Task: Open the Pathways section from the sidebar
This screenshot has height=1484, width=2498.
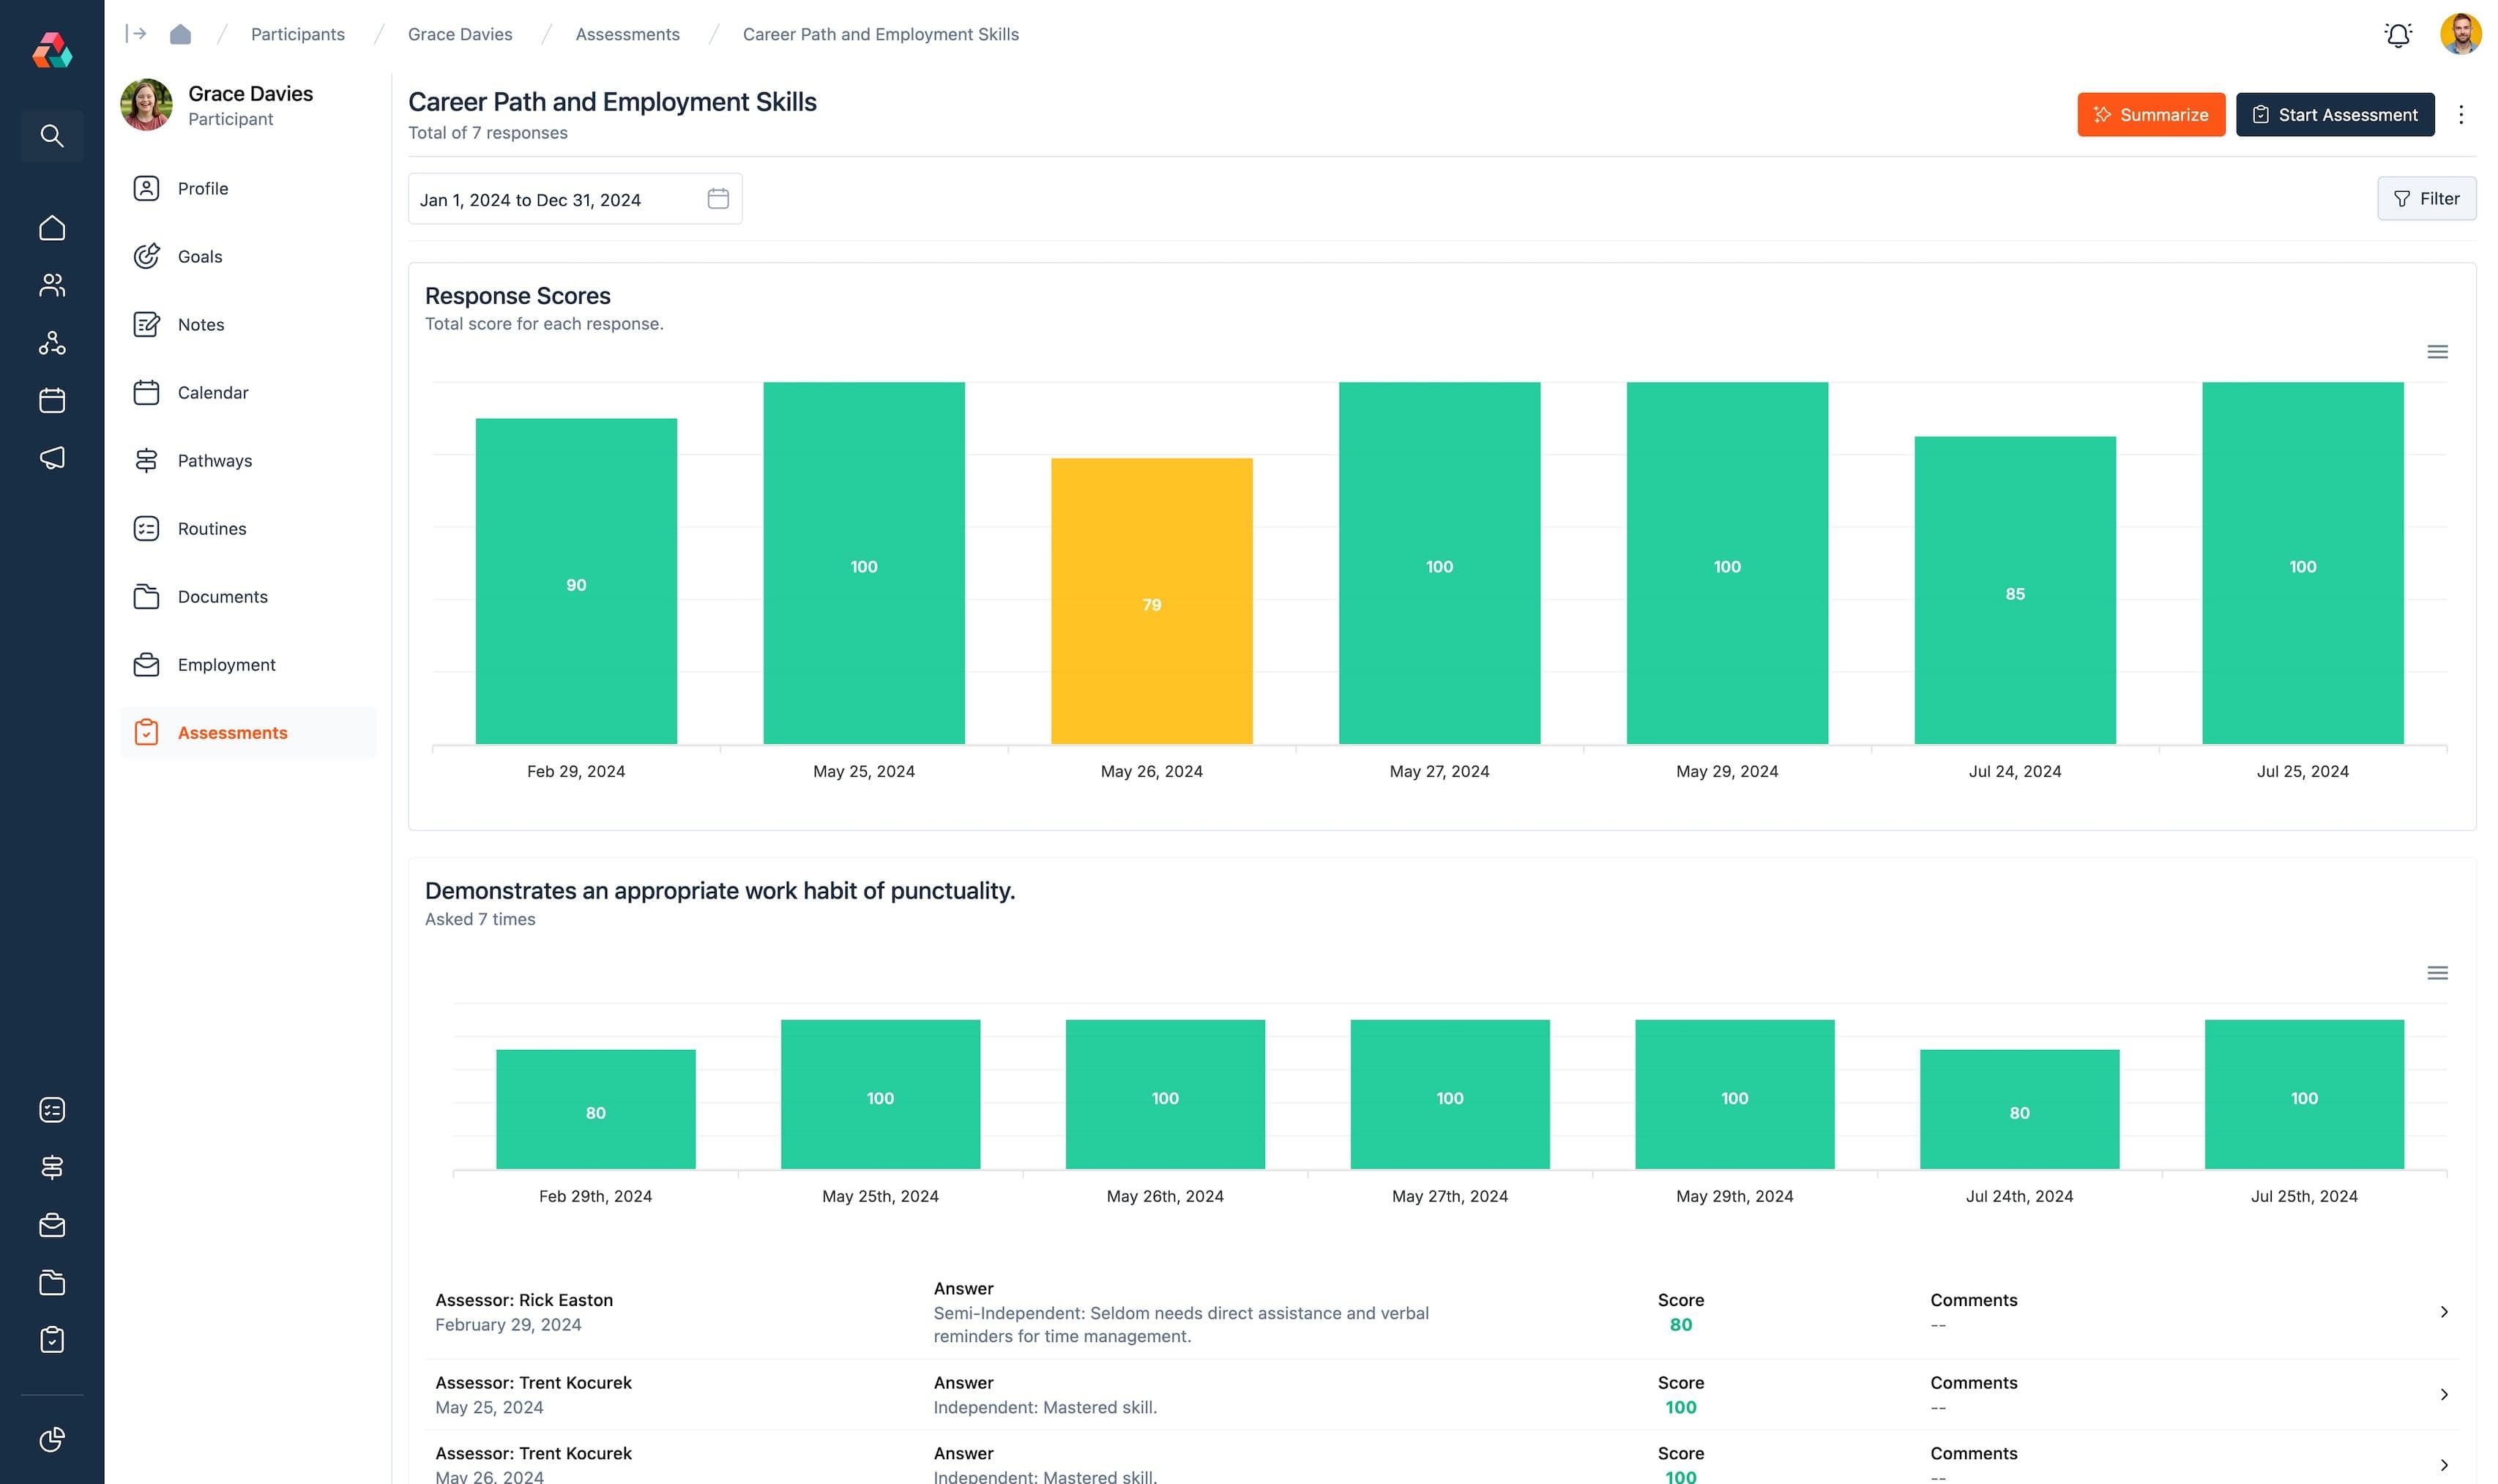Action: pyautogui.click(x=214, y=460)
